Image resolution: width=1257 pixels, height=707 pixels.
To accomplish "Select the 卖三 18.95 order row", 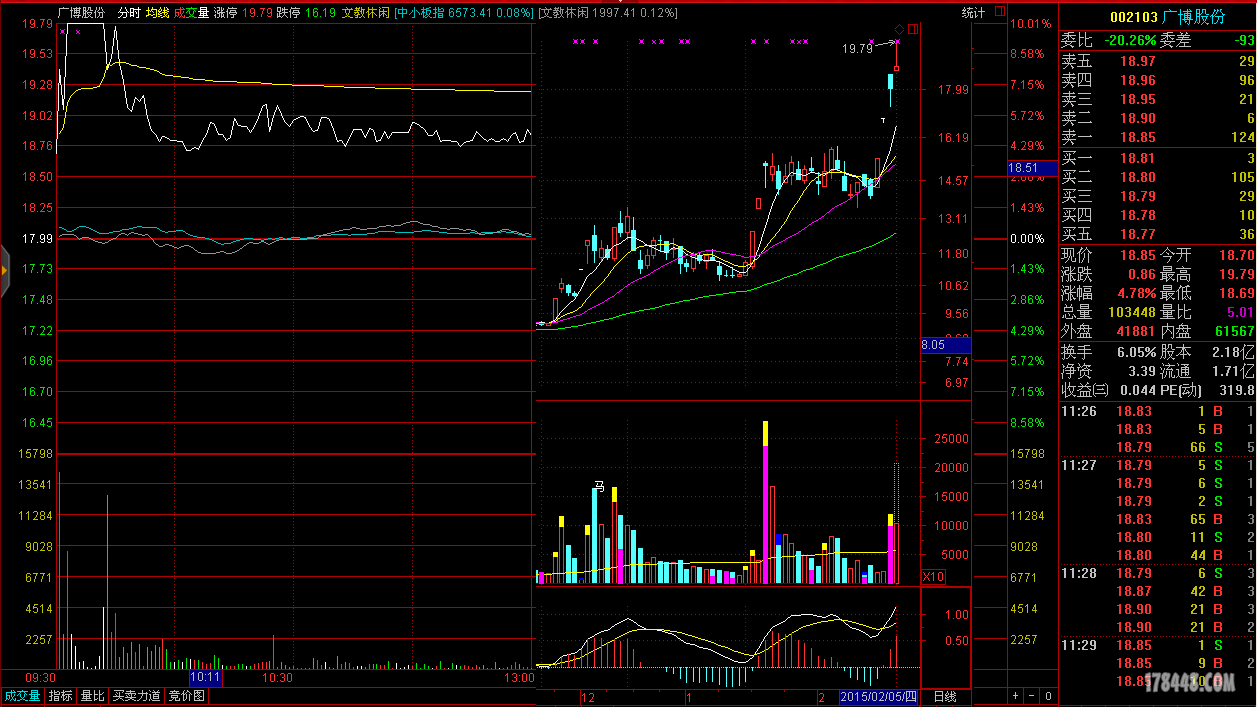I will click(x=1158, y=100).
